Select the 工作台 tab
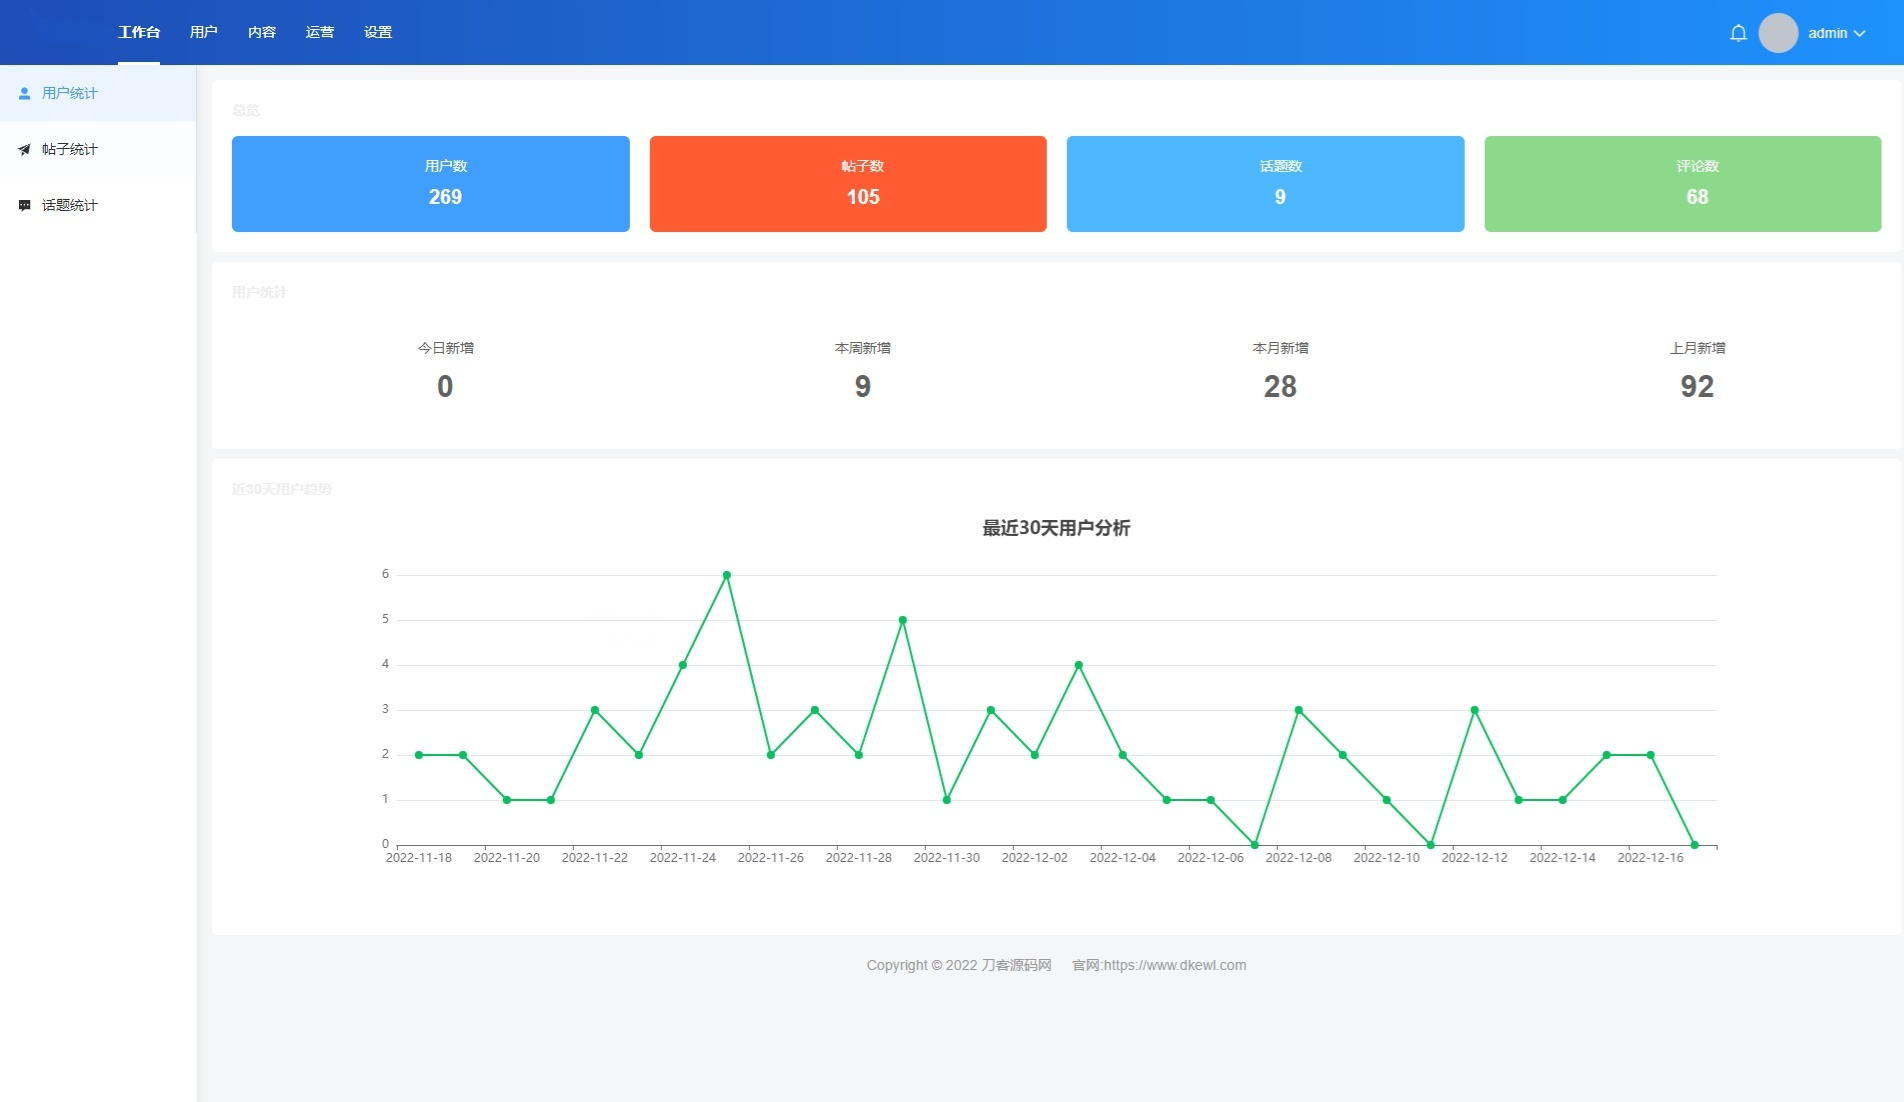 (139, 31)
